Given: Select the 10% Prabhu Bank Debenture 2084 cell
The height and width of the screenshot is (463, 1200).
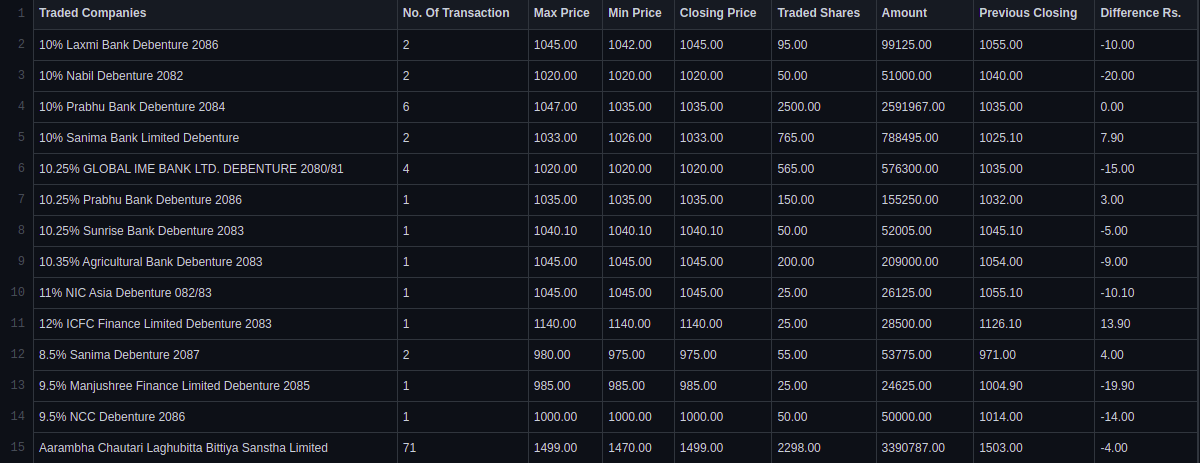Looking at the screenshot, I should (x=214, y=107).
